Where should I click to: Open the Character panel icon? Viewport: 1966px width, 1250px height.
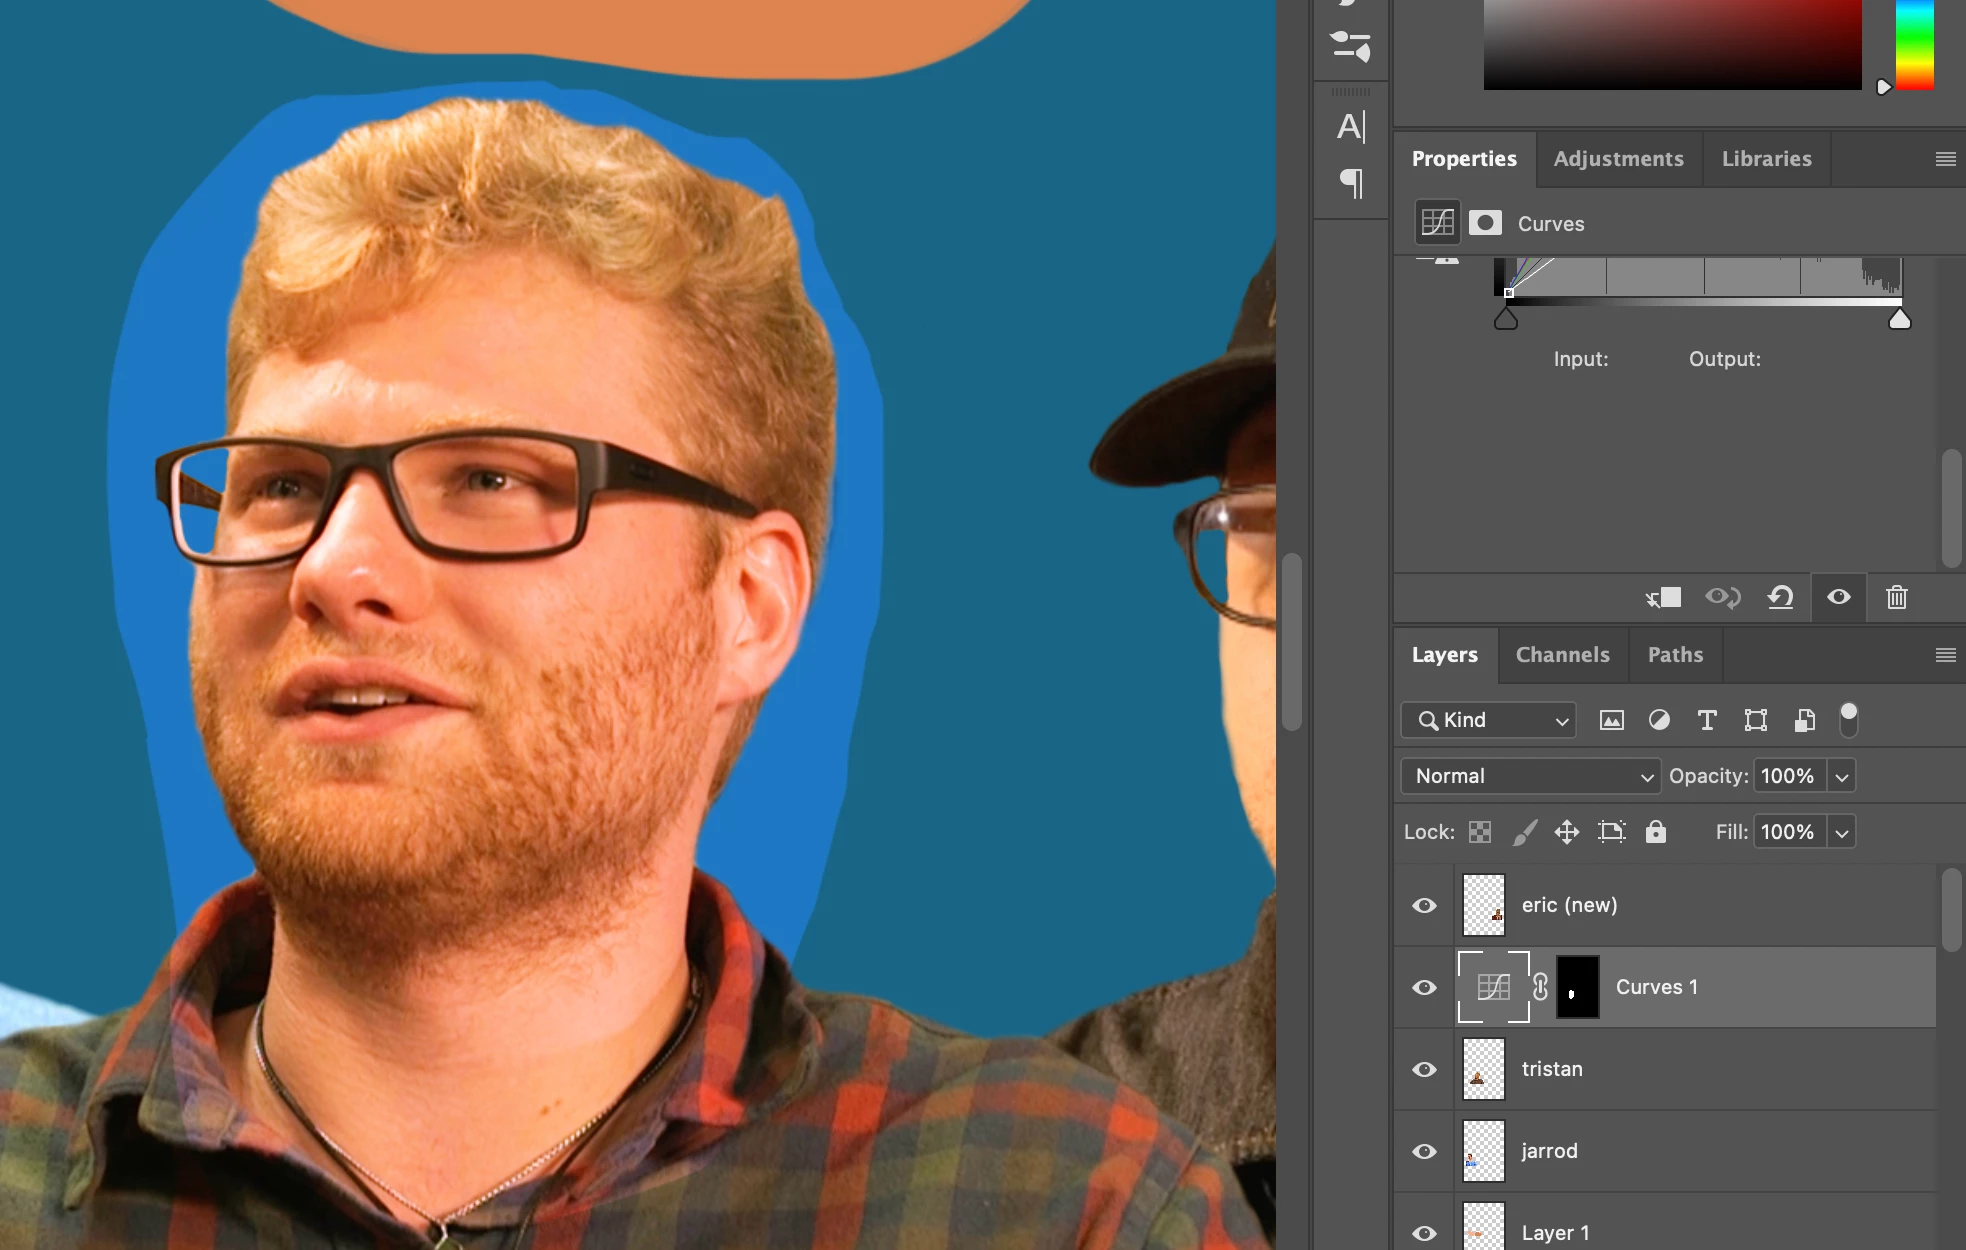click(1350, 127)
